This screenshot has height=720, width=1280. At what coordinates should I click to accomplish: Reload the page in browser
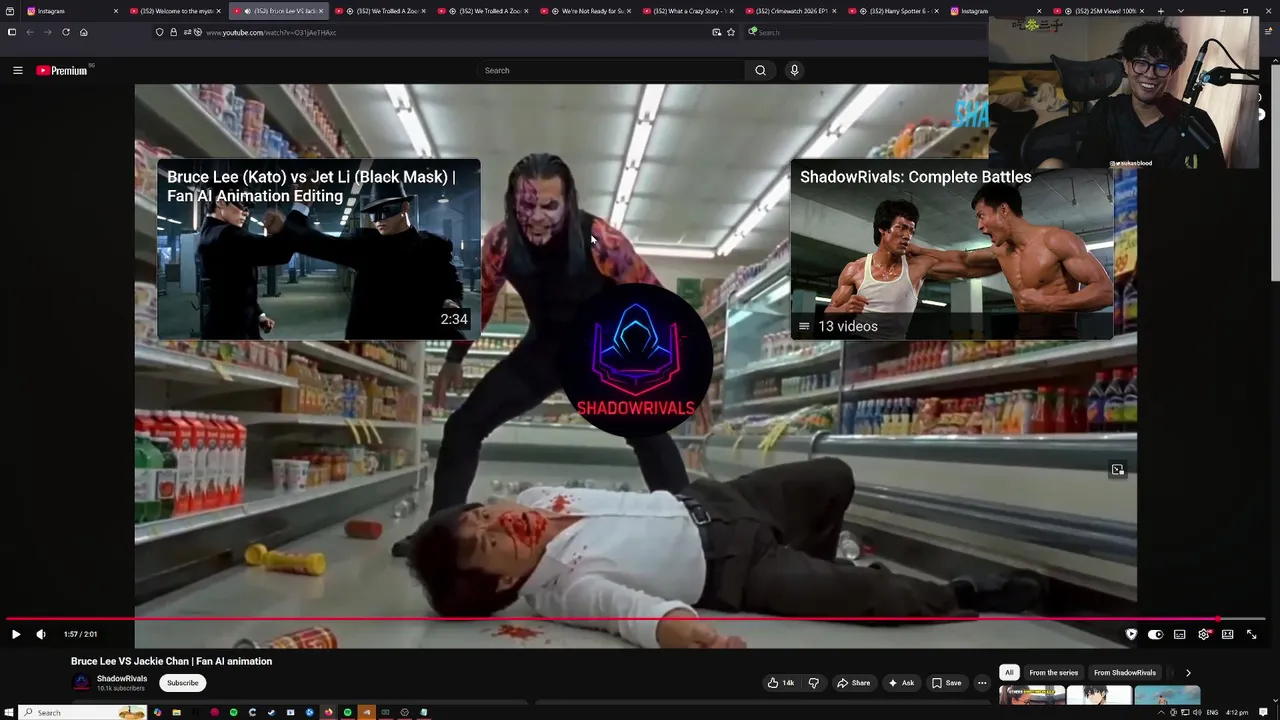(66, 32)
